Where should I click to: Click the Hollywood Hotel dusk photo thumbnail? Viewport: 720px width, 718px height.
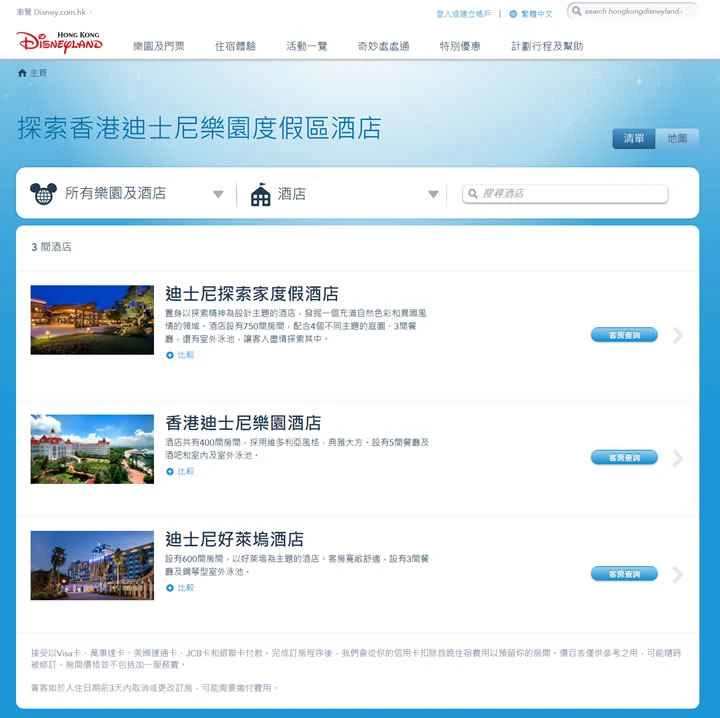pos(92,565)
